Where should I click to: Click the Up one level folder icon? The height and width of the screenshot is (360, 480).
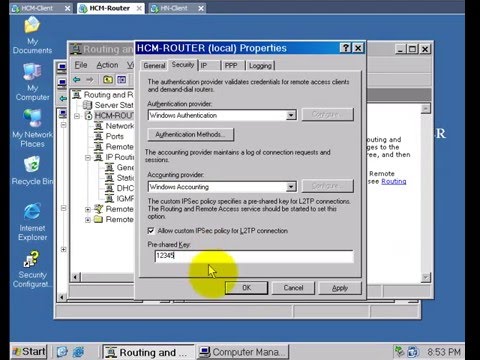coord(108,79)
